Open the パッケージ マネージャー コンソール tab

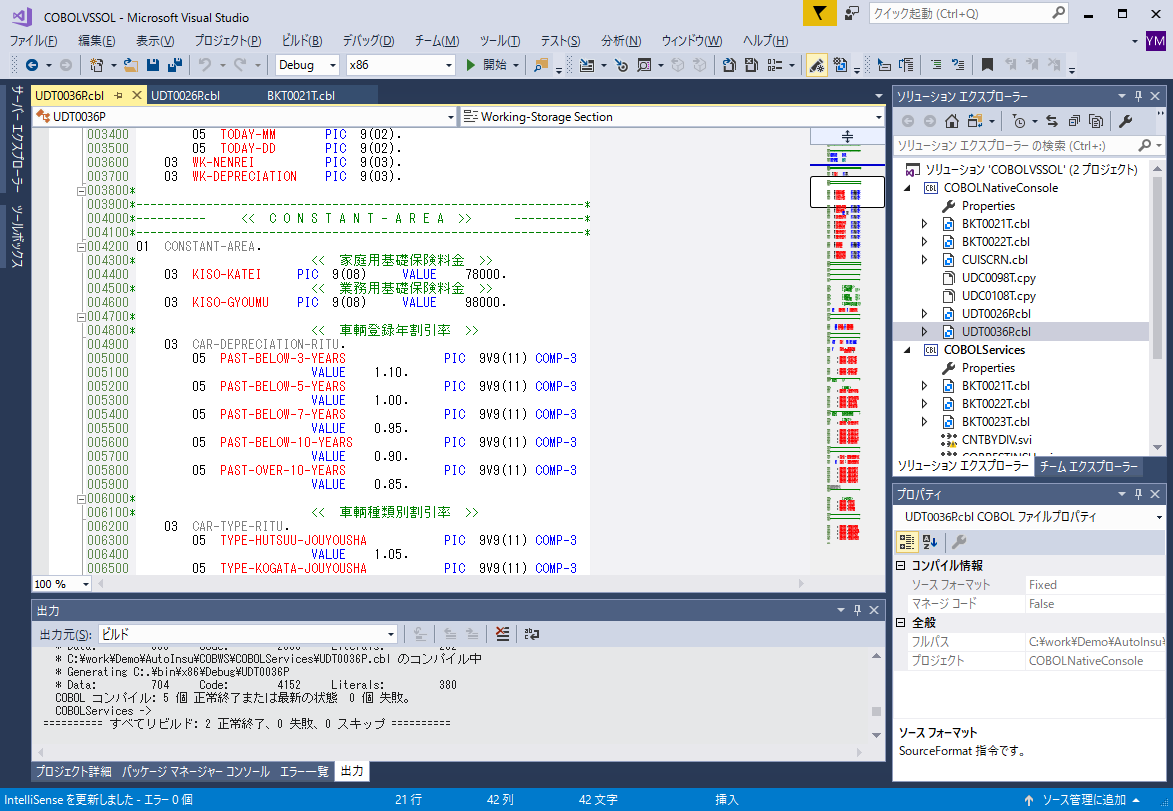[x=195, y=771]
